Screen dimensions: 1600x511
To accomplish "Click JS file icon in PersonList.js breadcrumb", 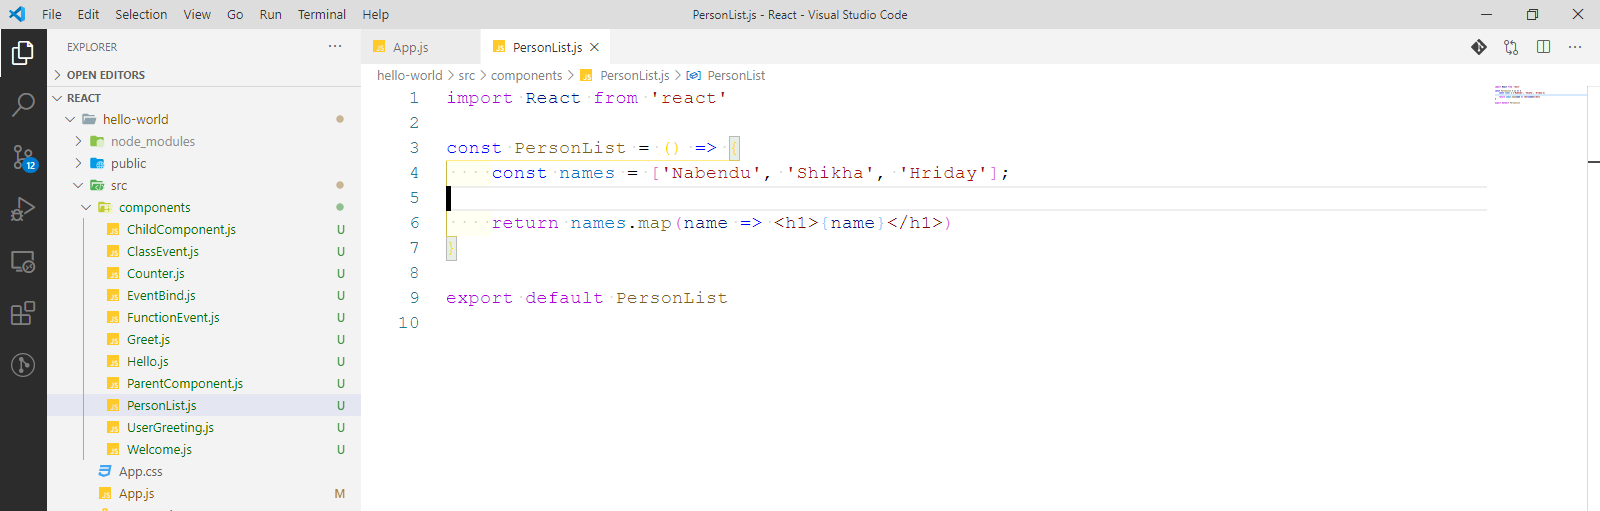I will pyautogui.click(x=587, y=75).
